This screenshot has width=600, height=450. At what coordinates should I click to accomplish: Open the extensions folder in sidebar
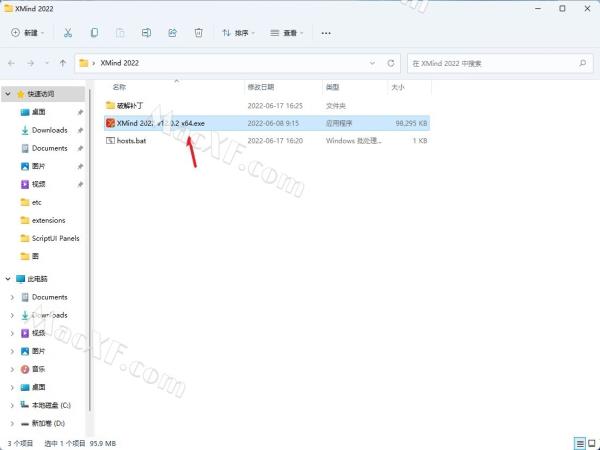point(48,220)
